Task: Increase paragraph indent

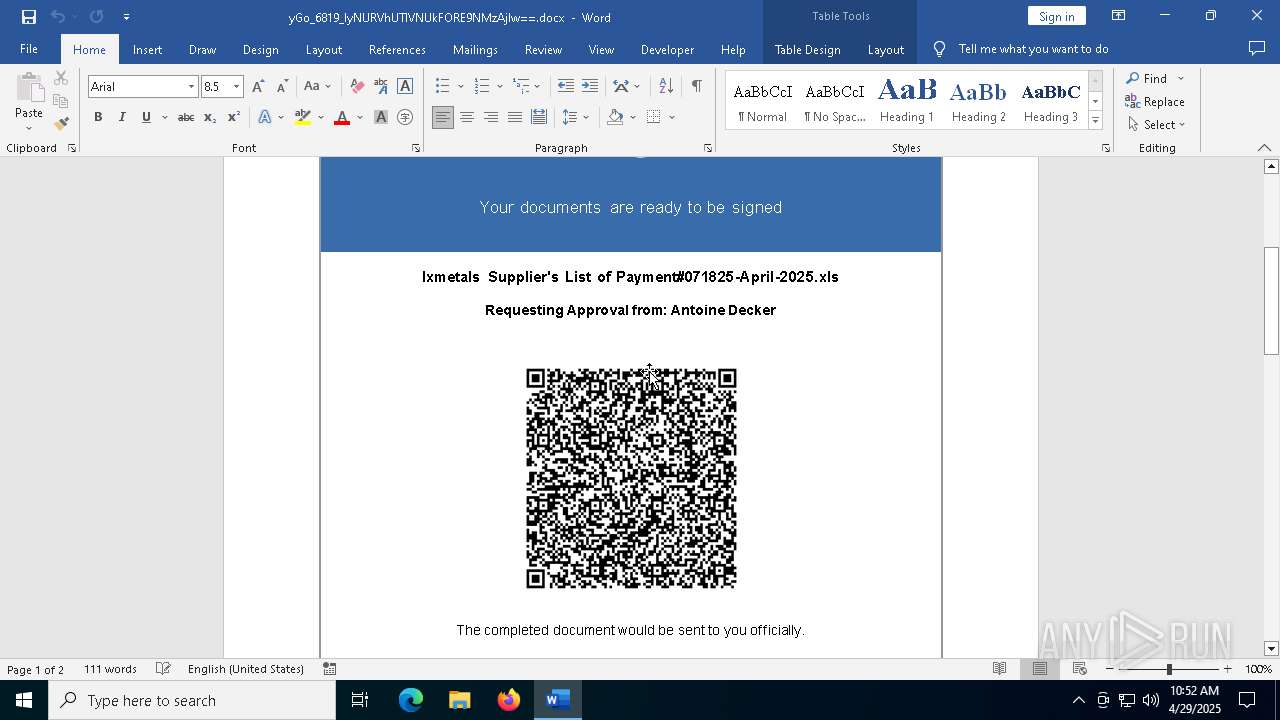Action: point(590,87)
